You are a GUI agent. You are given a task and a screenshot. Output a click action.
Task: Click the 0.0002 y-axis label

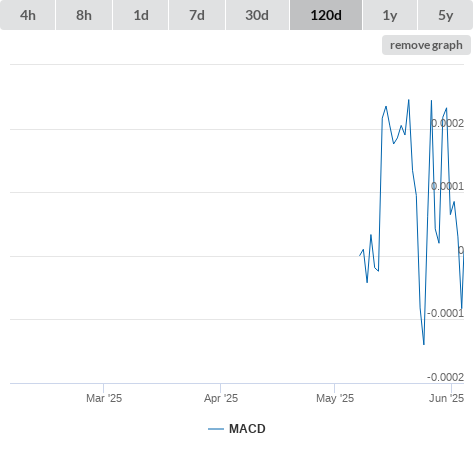(447, 123)
